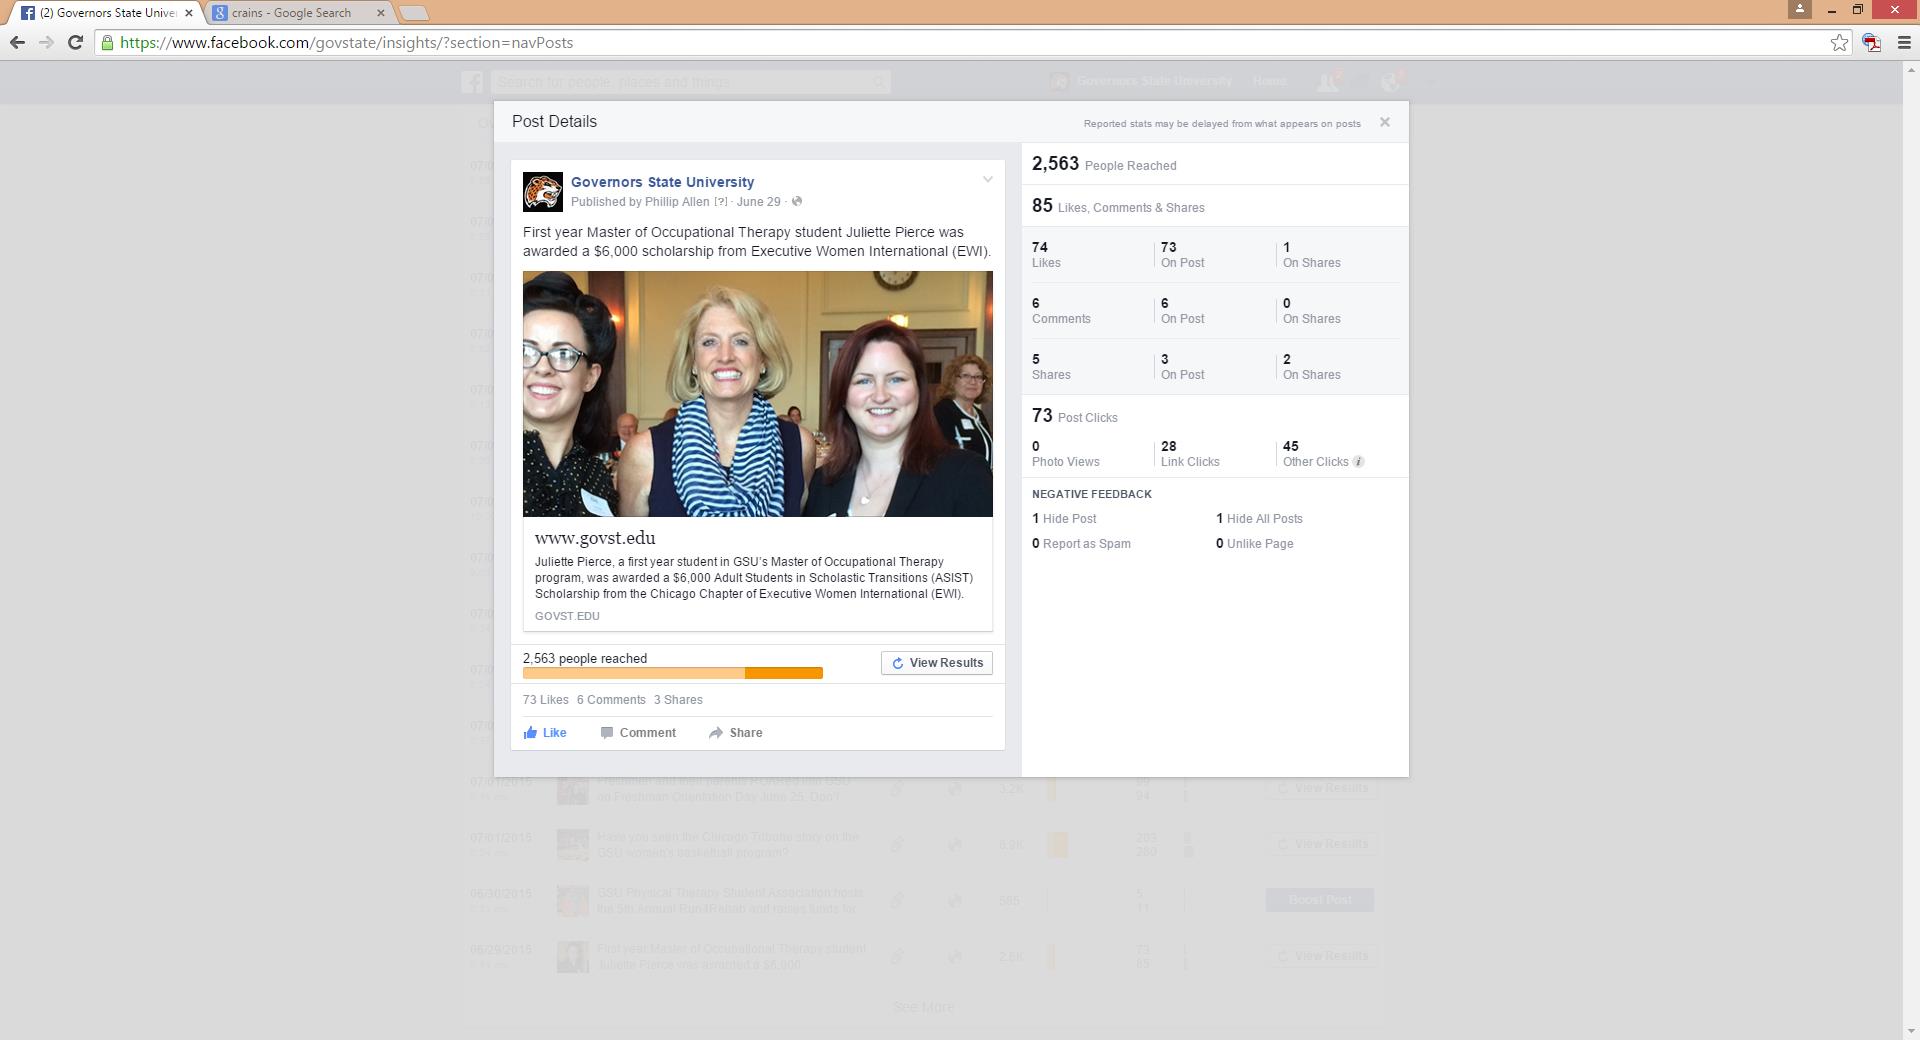Reload the page

75,42
